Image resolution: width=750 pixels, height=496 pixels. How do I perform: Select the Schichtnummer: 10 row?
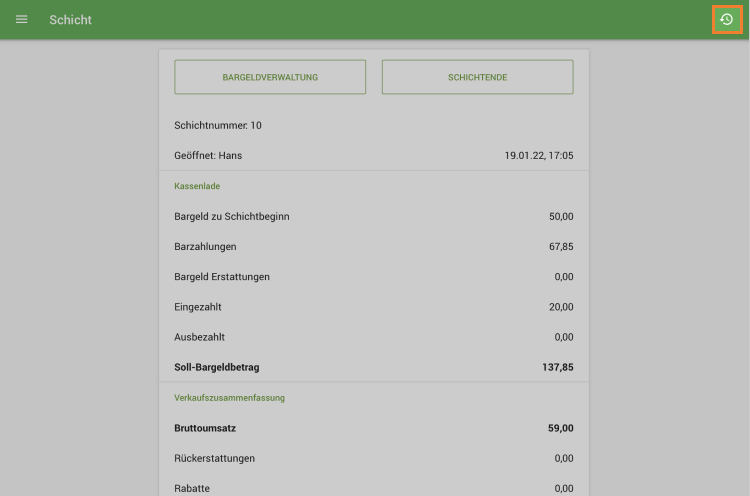pos(218,125)
